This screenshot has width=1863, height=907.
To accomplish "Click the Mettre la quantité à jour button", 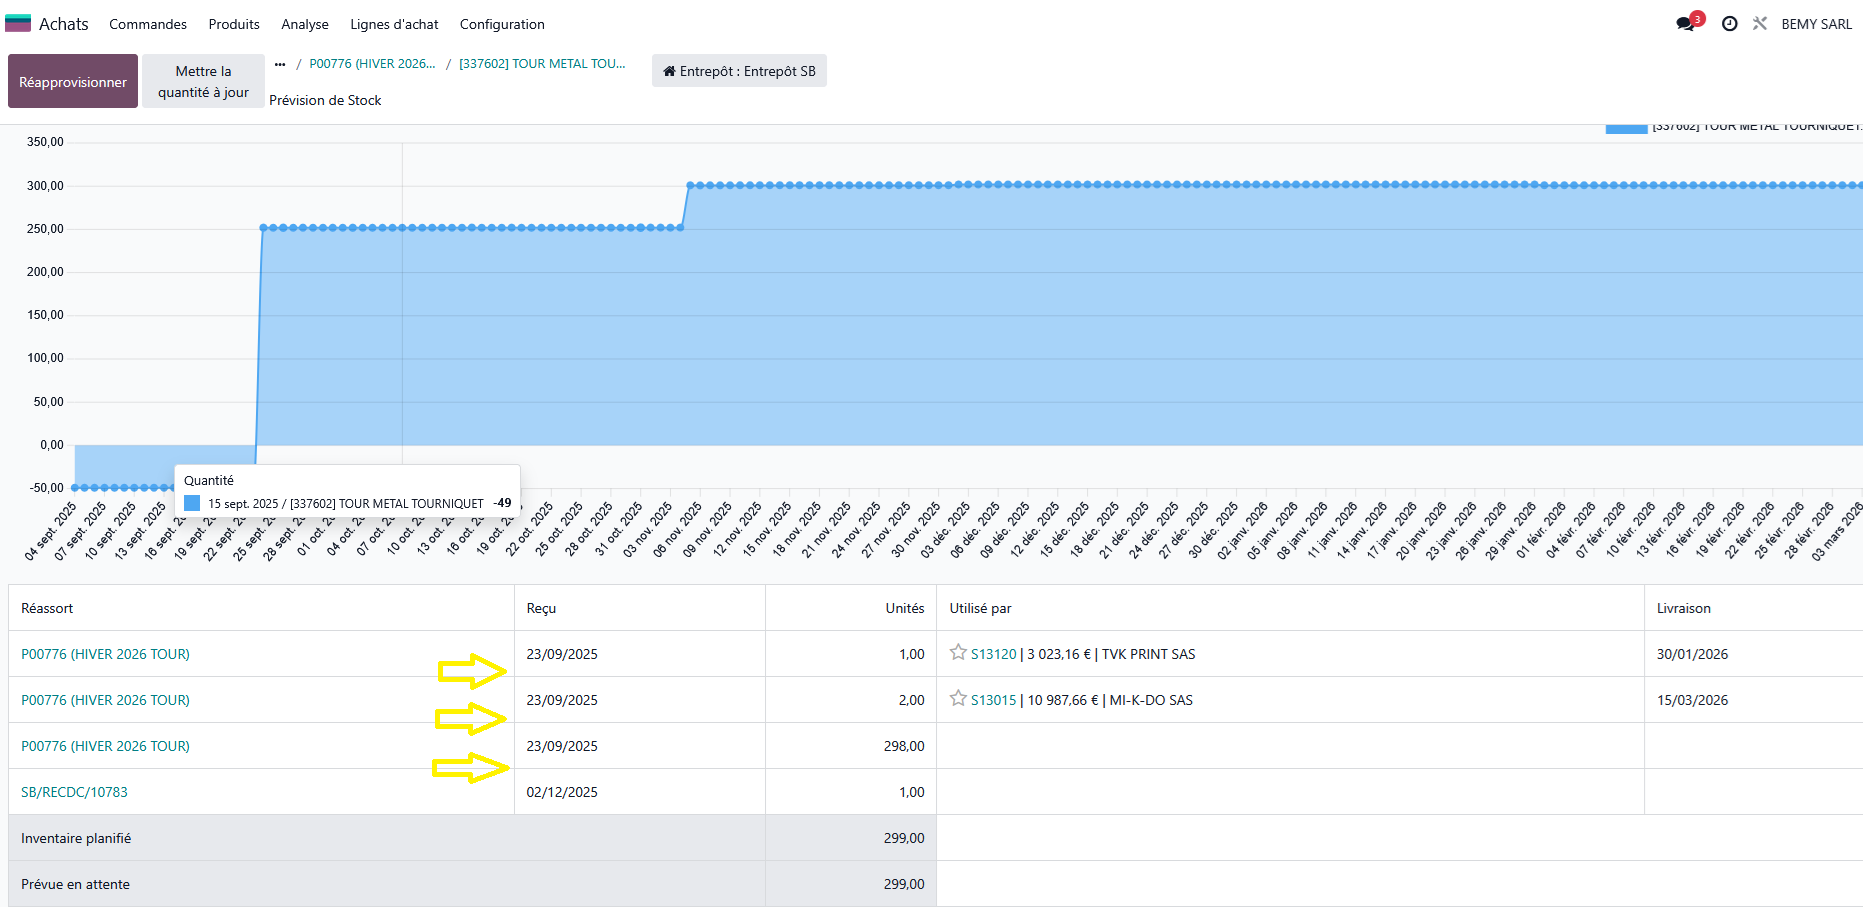I will pyautogui.click(x=203, y=82).
